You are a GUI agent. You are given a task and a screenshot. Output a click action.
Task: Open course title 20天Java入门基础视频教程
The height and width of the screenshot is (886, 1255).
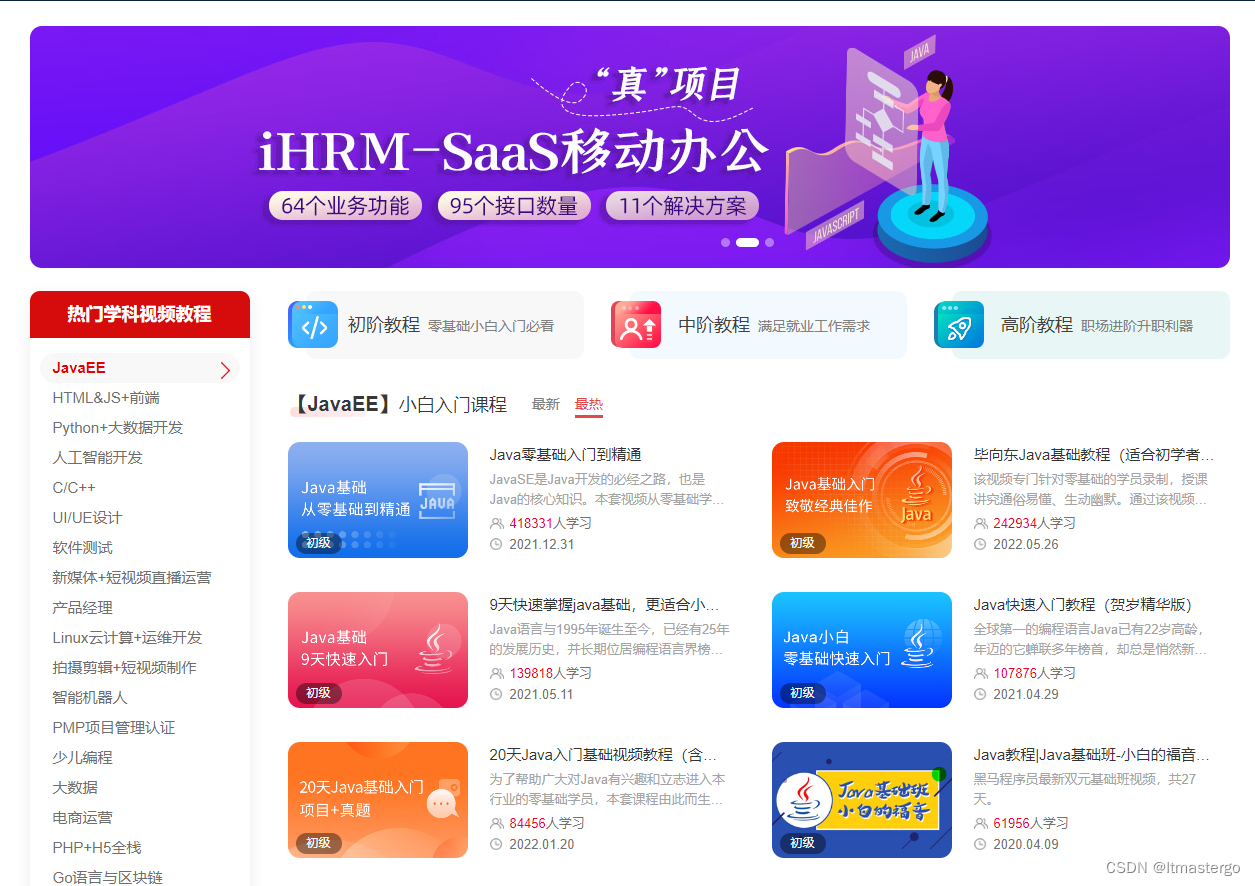pos(604,755)
